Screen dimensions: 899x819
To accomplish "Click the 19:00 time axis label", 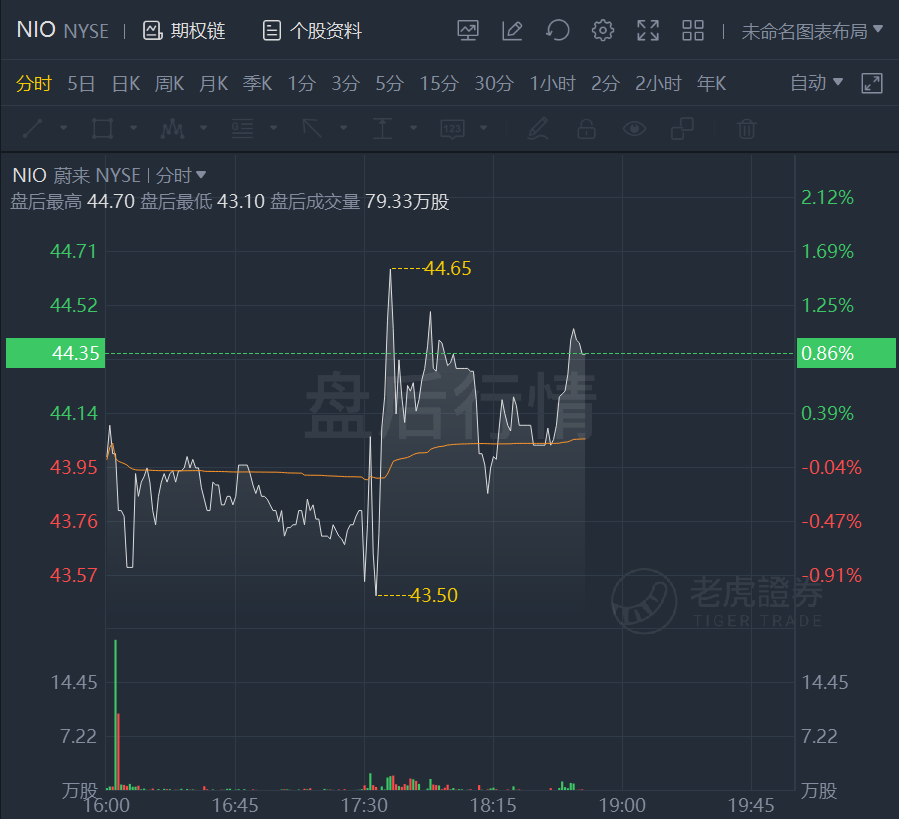I will point(622,805).
